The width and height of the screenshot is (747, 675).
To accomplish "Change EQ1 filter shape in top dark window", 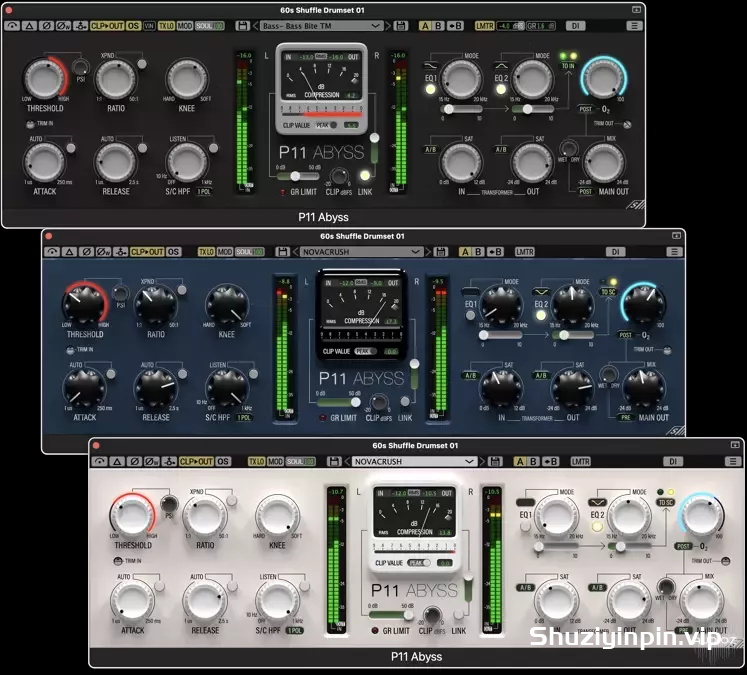I will (430, 65).
